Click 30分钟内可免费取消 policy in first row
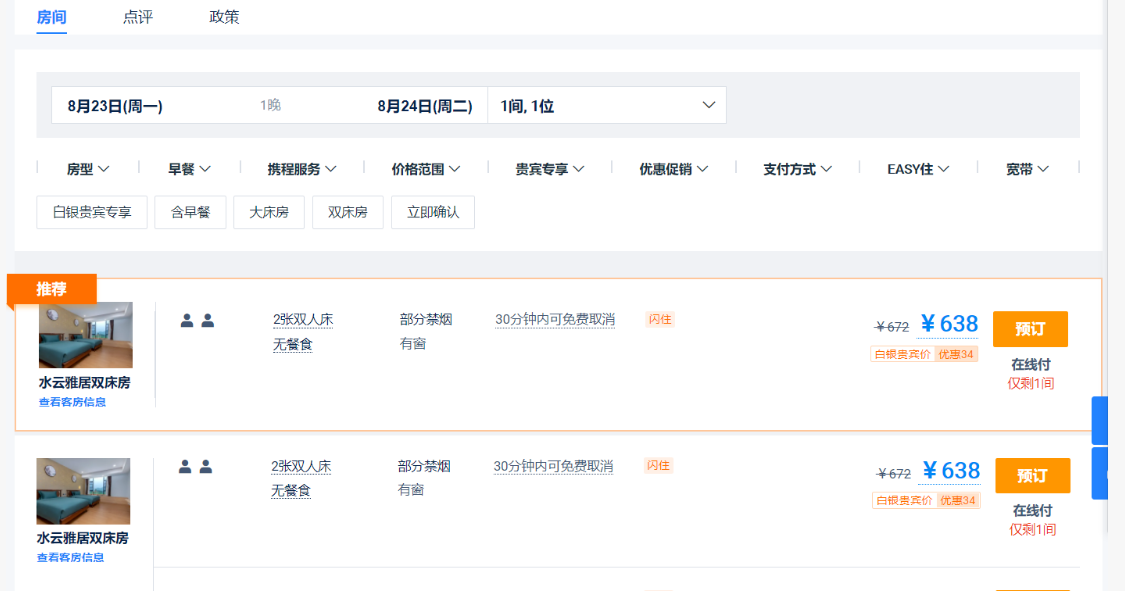This screenshot has width=1125, height=591. click(555, 320)
